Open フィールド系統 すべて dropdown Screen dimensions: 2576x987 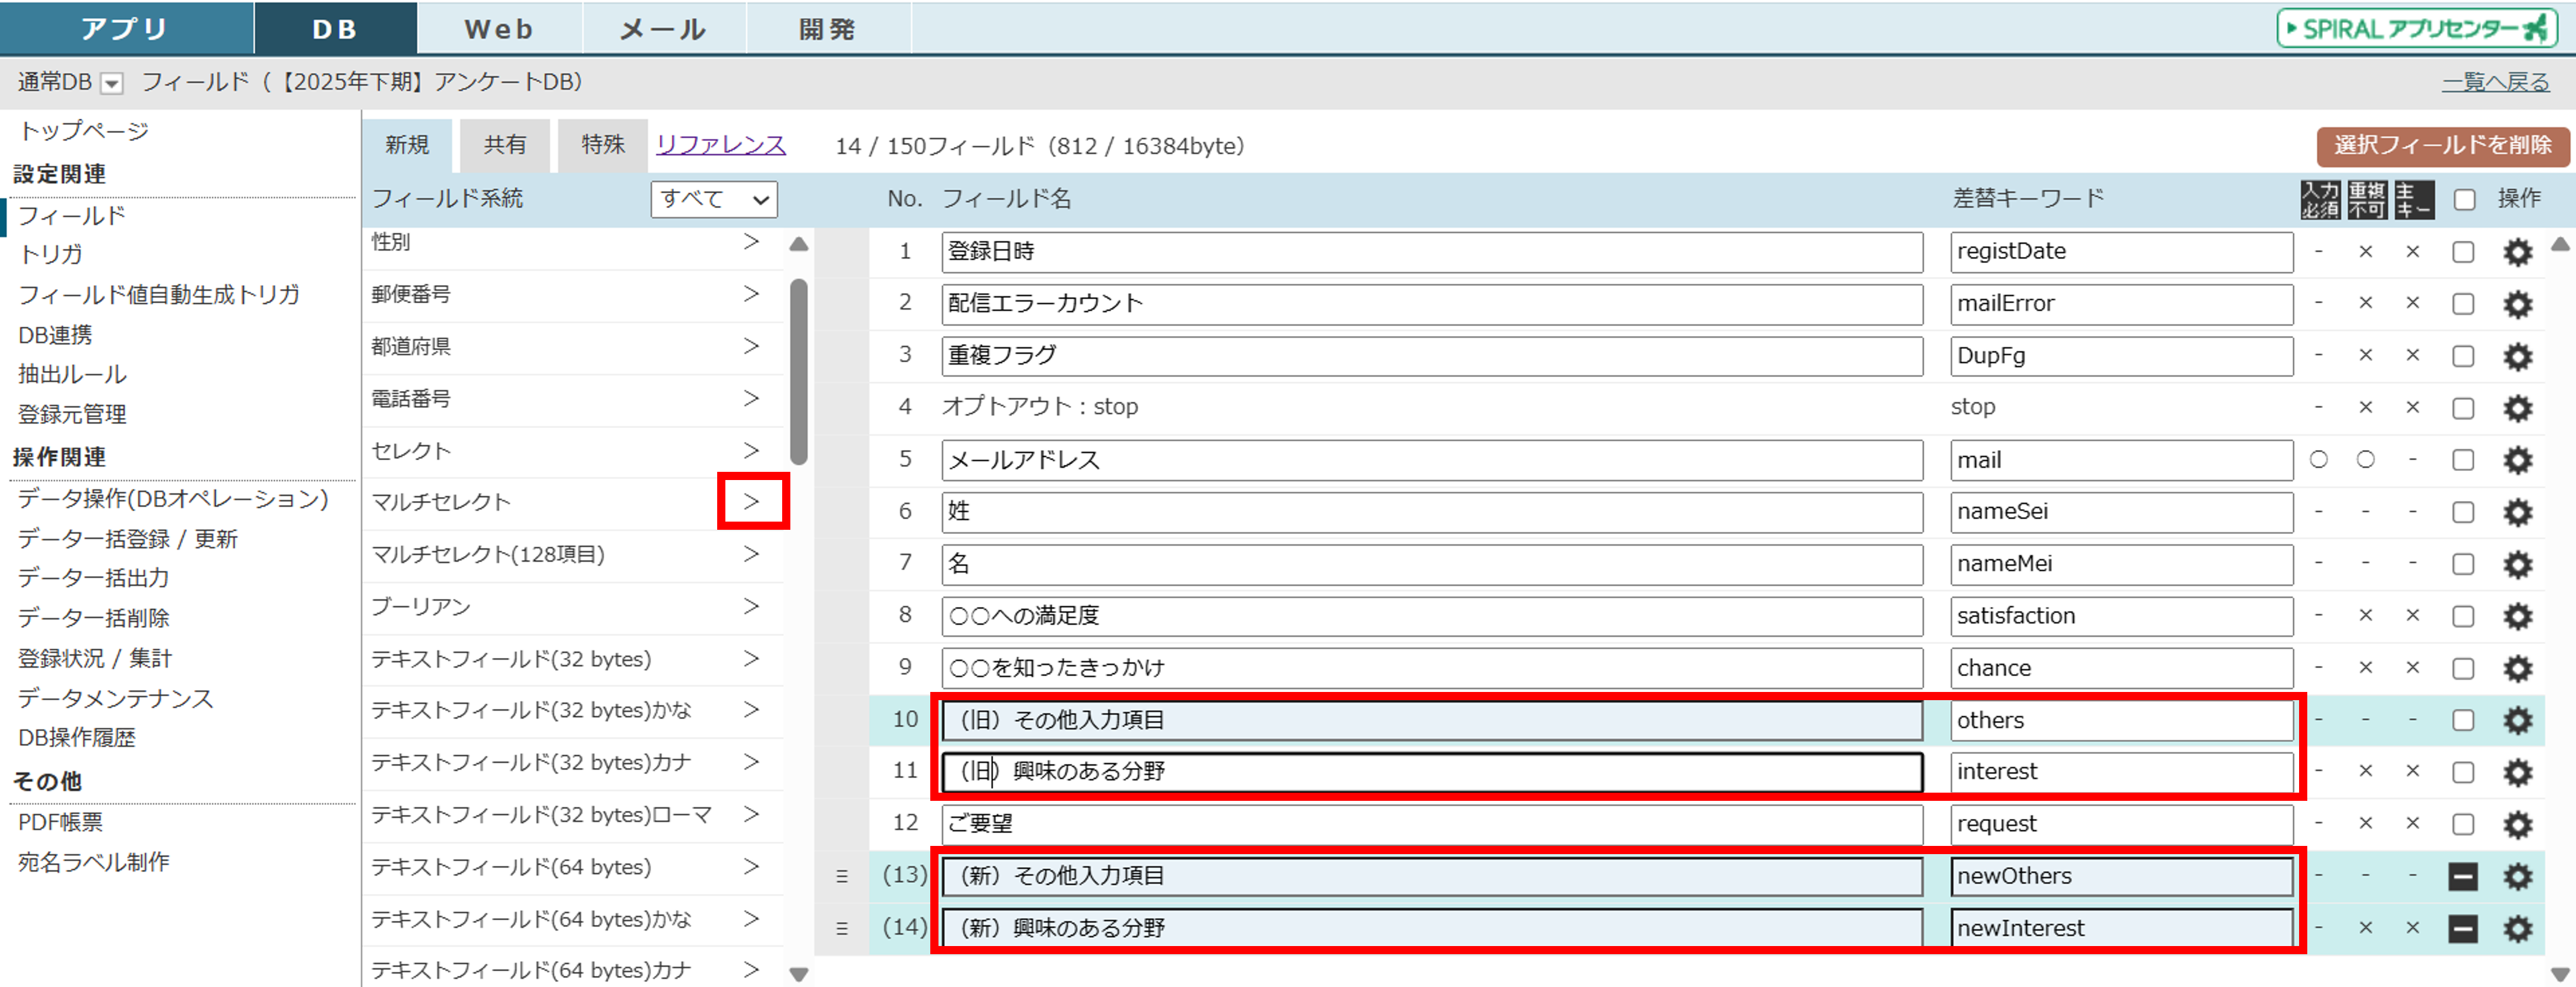(713, 199)
